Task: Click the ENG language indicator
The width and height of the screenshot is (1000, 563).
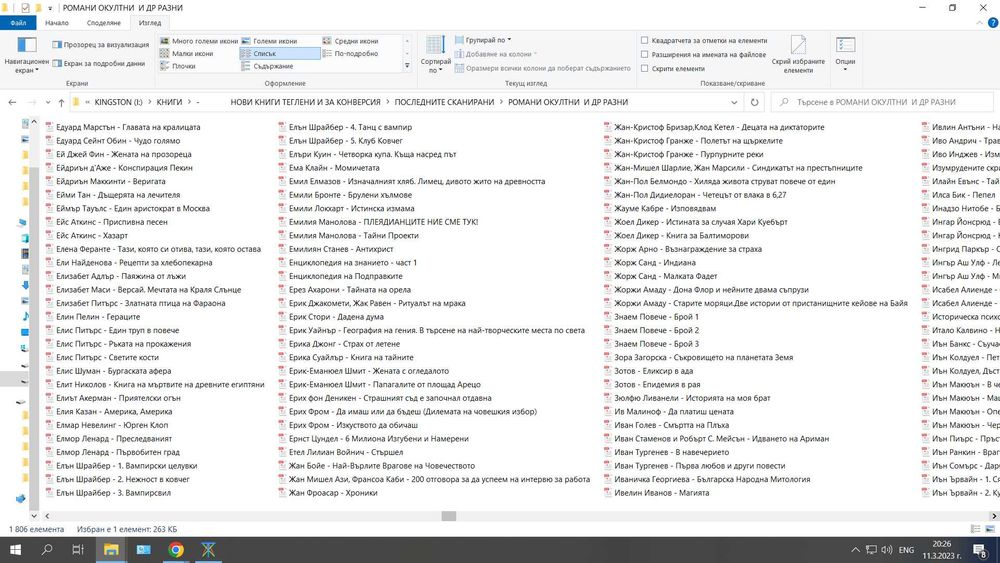Action: pyautogui.click(x=906, y=550)
